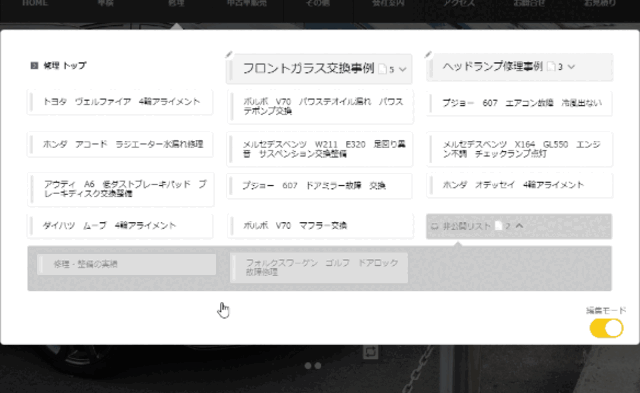Click the page count icon next to フロントガラス交換事例
The height and width of the screenshot is (393, 640).
382,69
